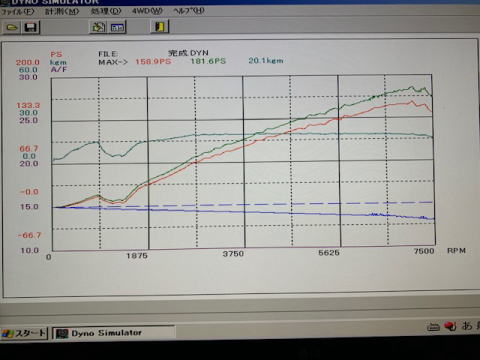
Task: Click the open file folder toolbar icon
Action: (12, 27)
